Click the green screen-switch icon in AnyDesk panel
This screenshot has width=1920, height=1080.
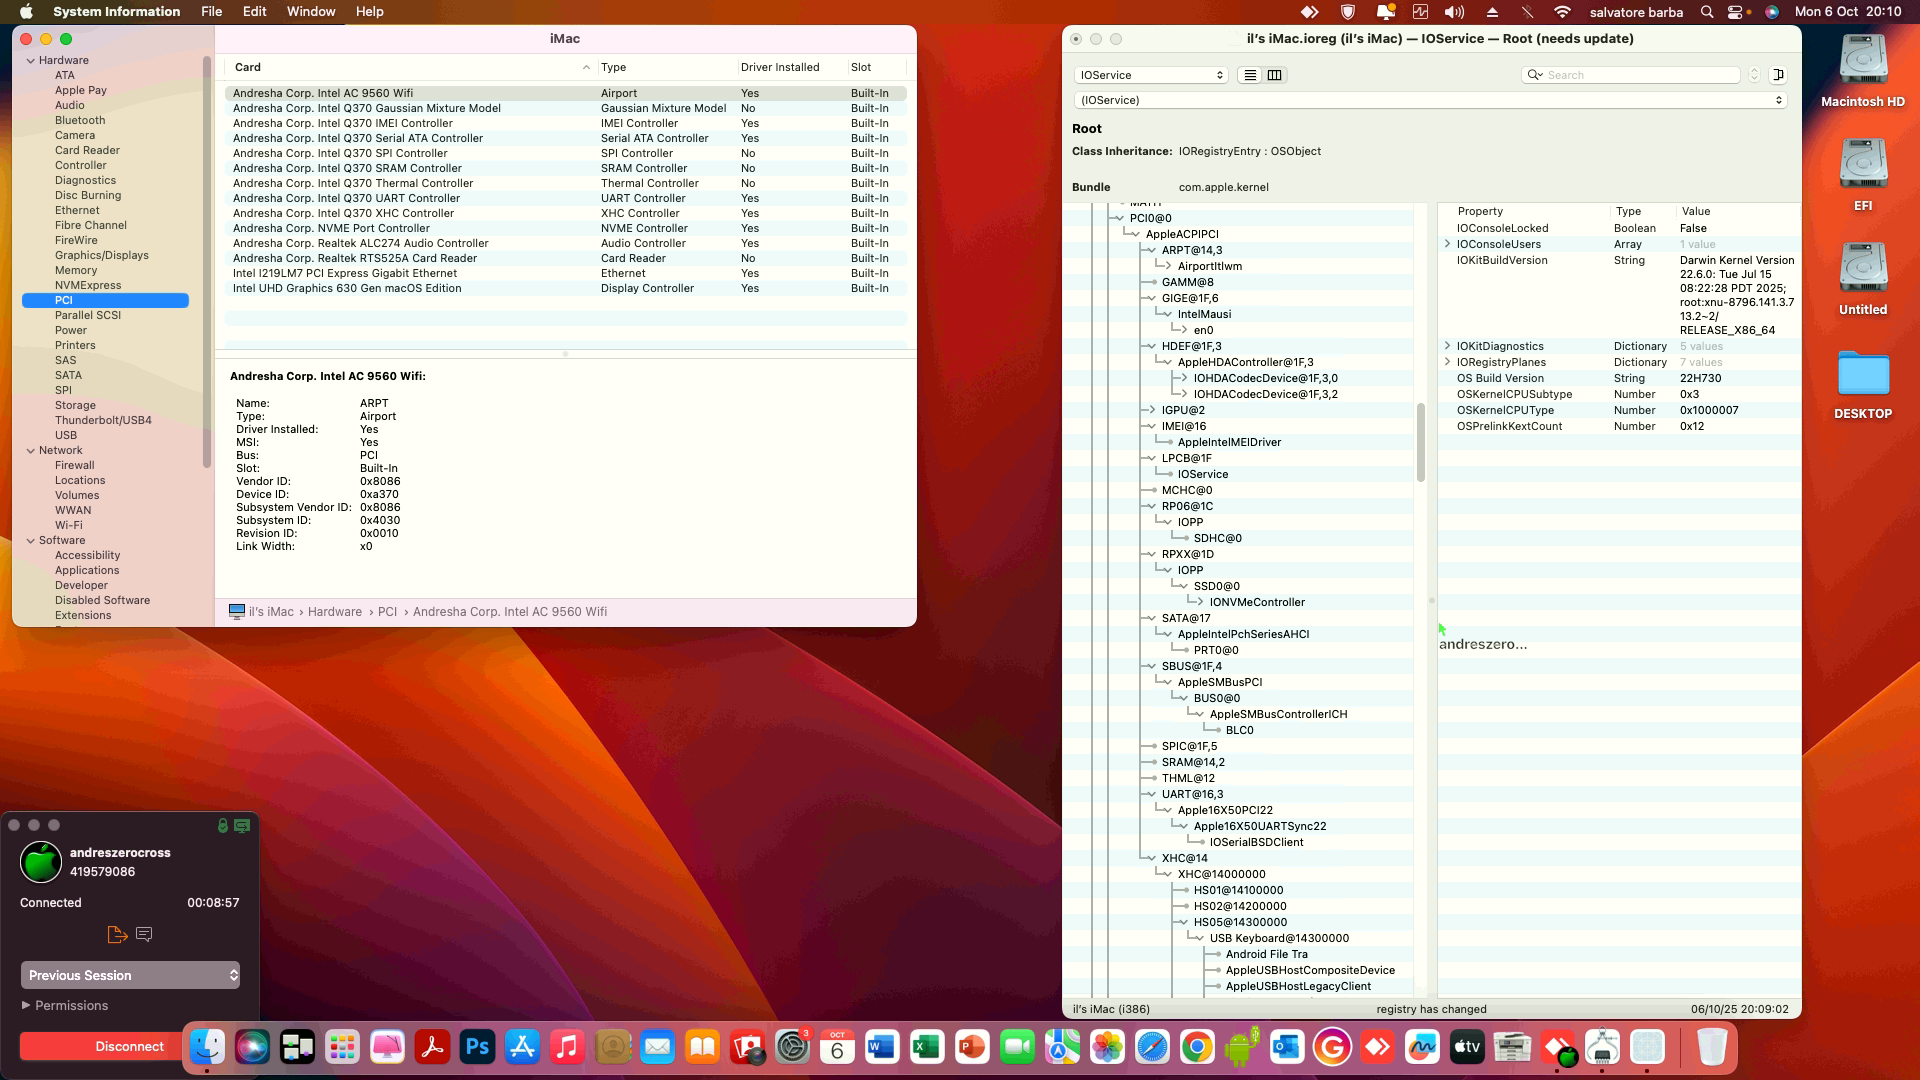coord(242,826)
